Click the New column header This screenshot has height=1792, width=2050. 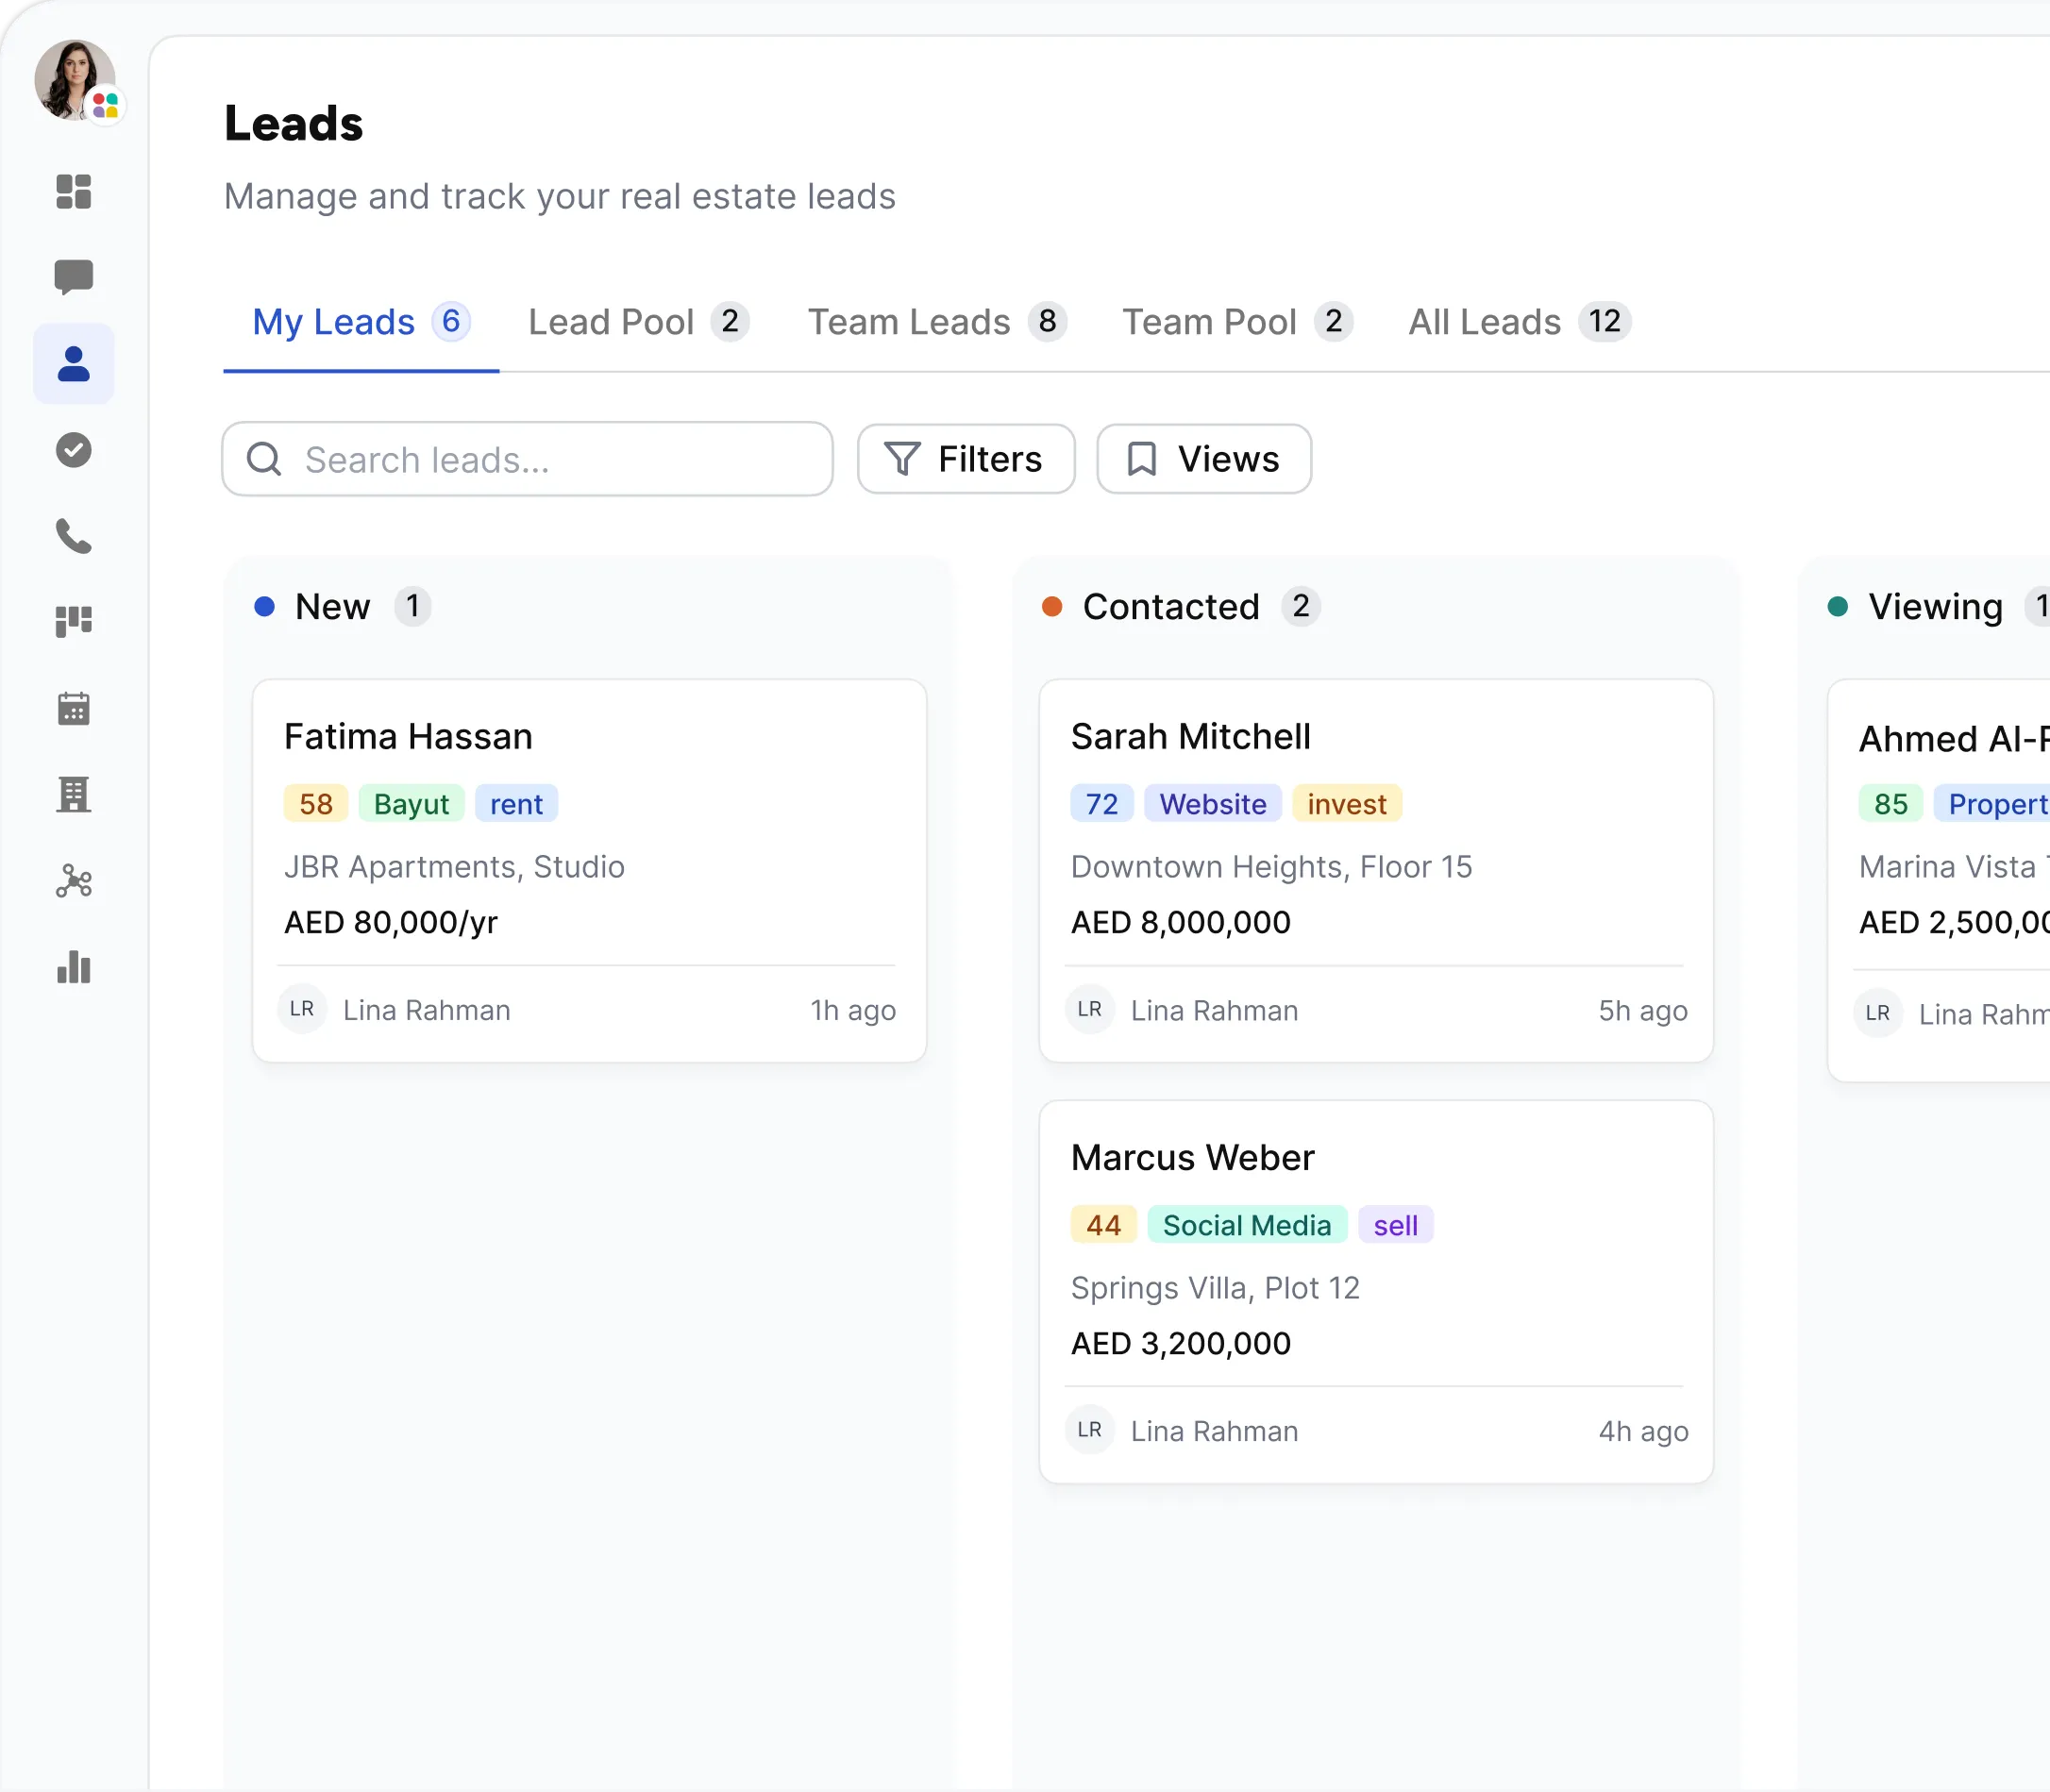[x=343, y=606]
